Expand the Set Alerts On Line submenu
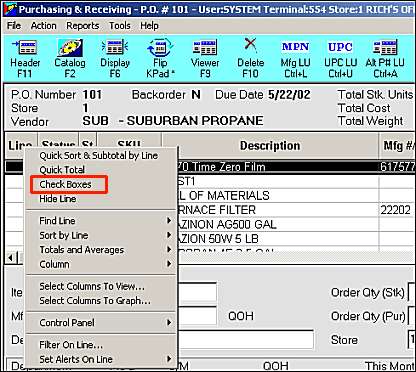The height and width of the screenshot is (372, 416). (100, 359)
